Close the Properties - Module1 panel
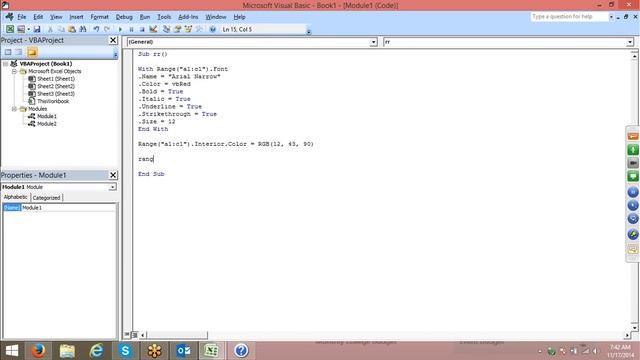Image resolution: width=640 pixels, height=360 pixels. [x=113, y=175]
